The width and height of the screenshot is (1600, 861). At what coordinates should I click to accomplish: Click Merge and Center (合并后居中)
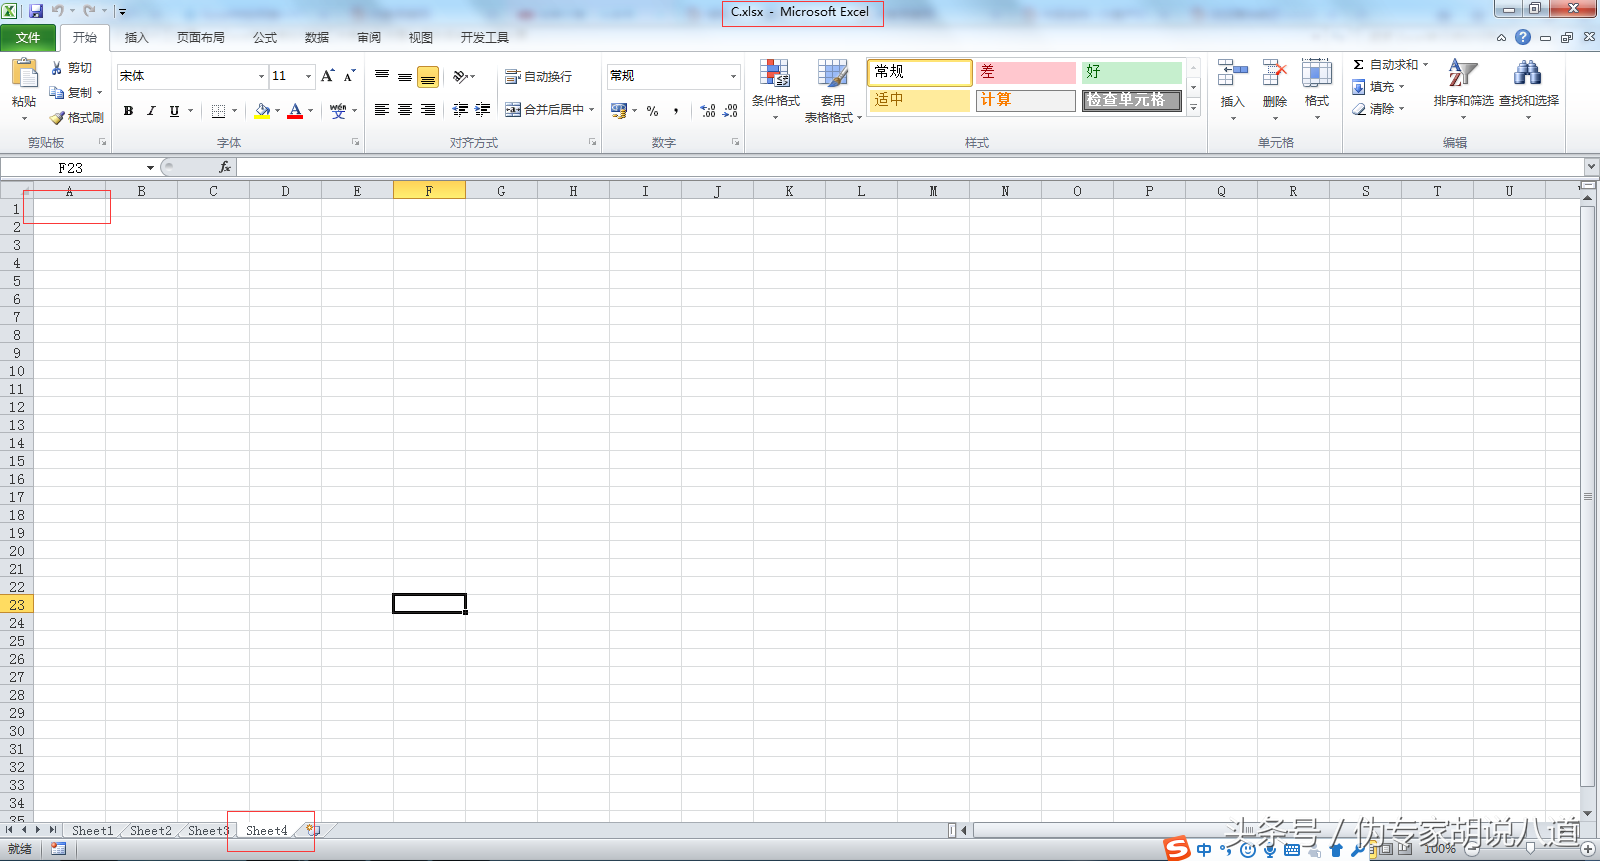(x=545, y=110)
